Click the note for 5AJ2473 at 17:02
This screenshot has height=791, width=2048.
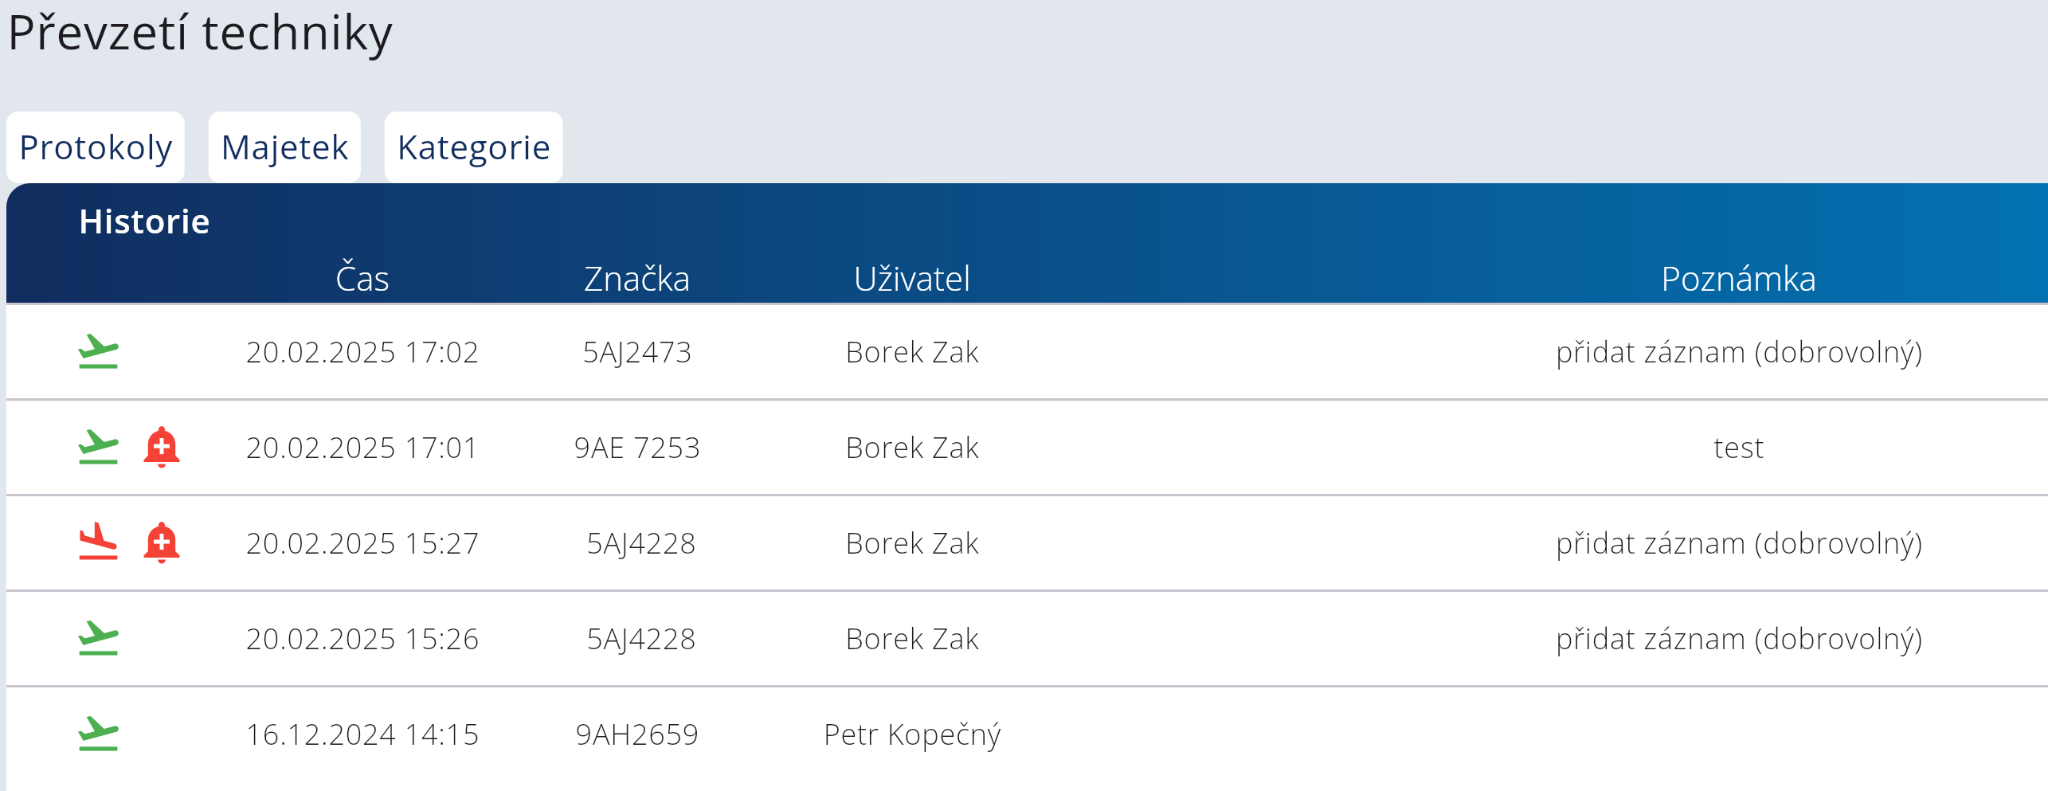tap(1738, 352)
